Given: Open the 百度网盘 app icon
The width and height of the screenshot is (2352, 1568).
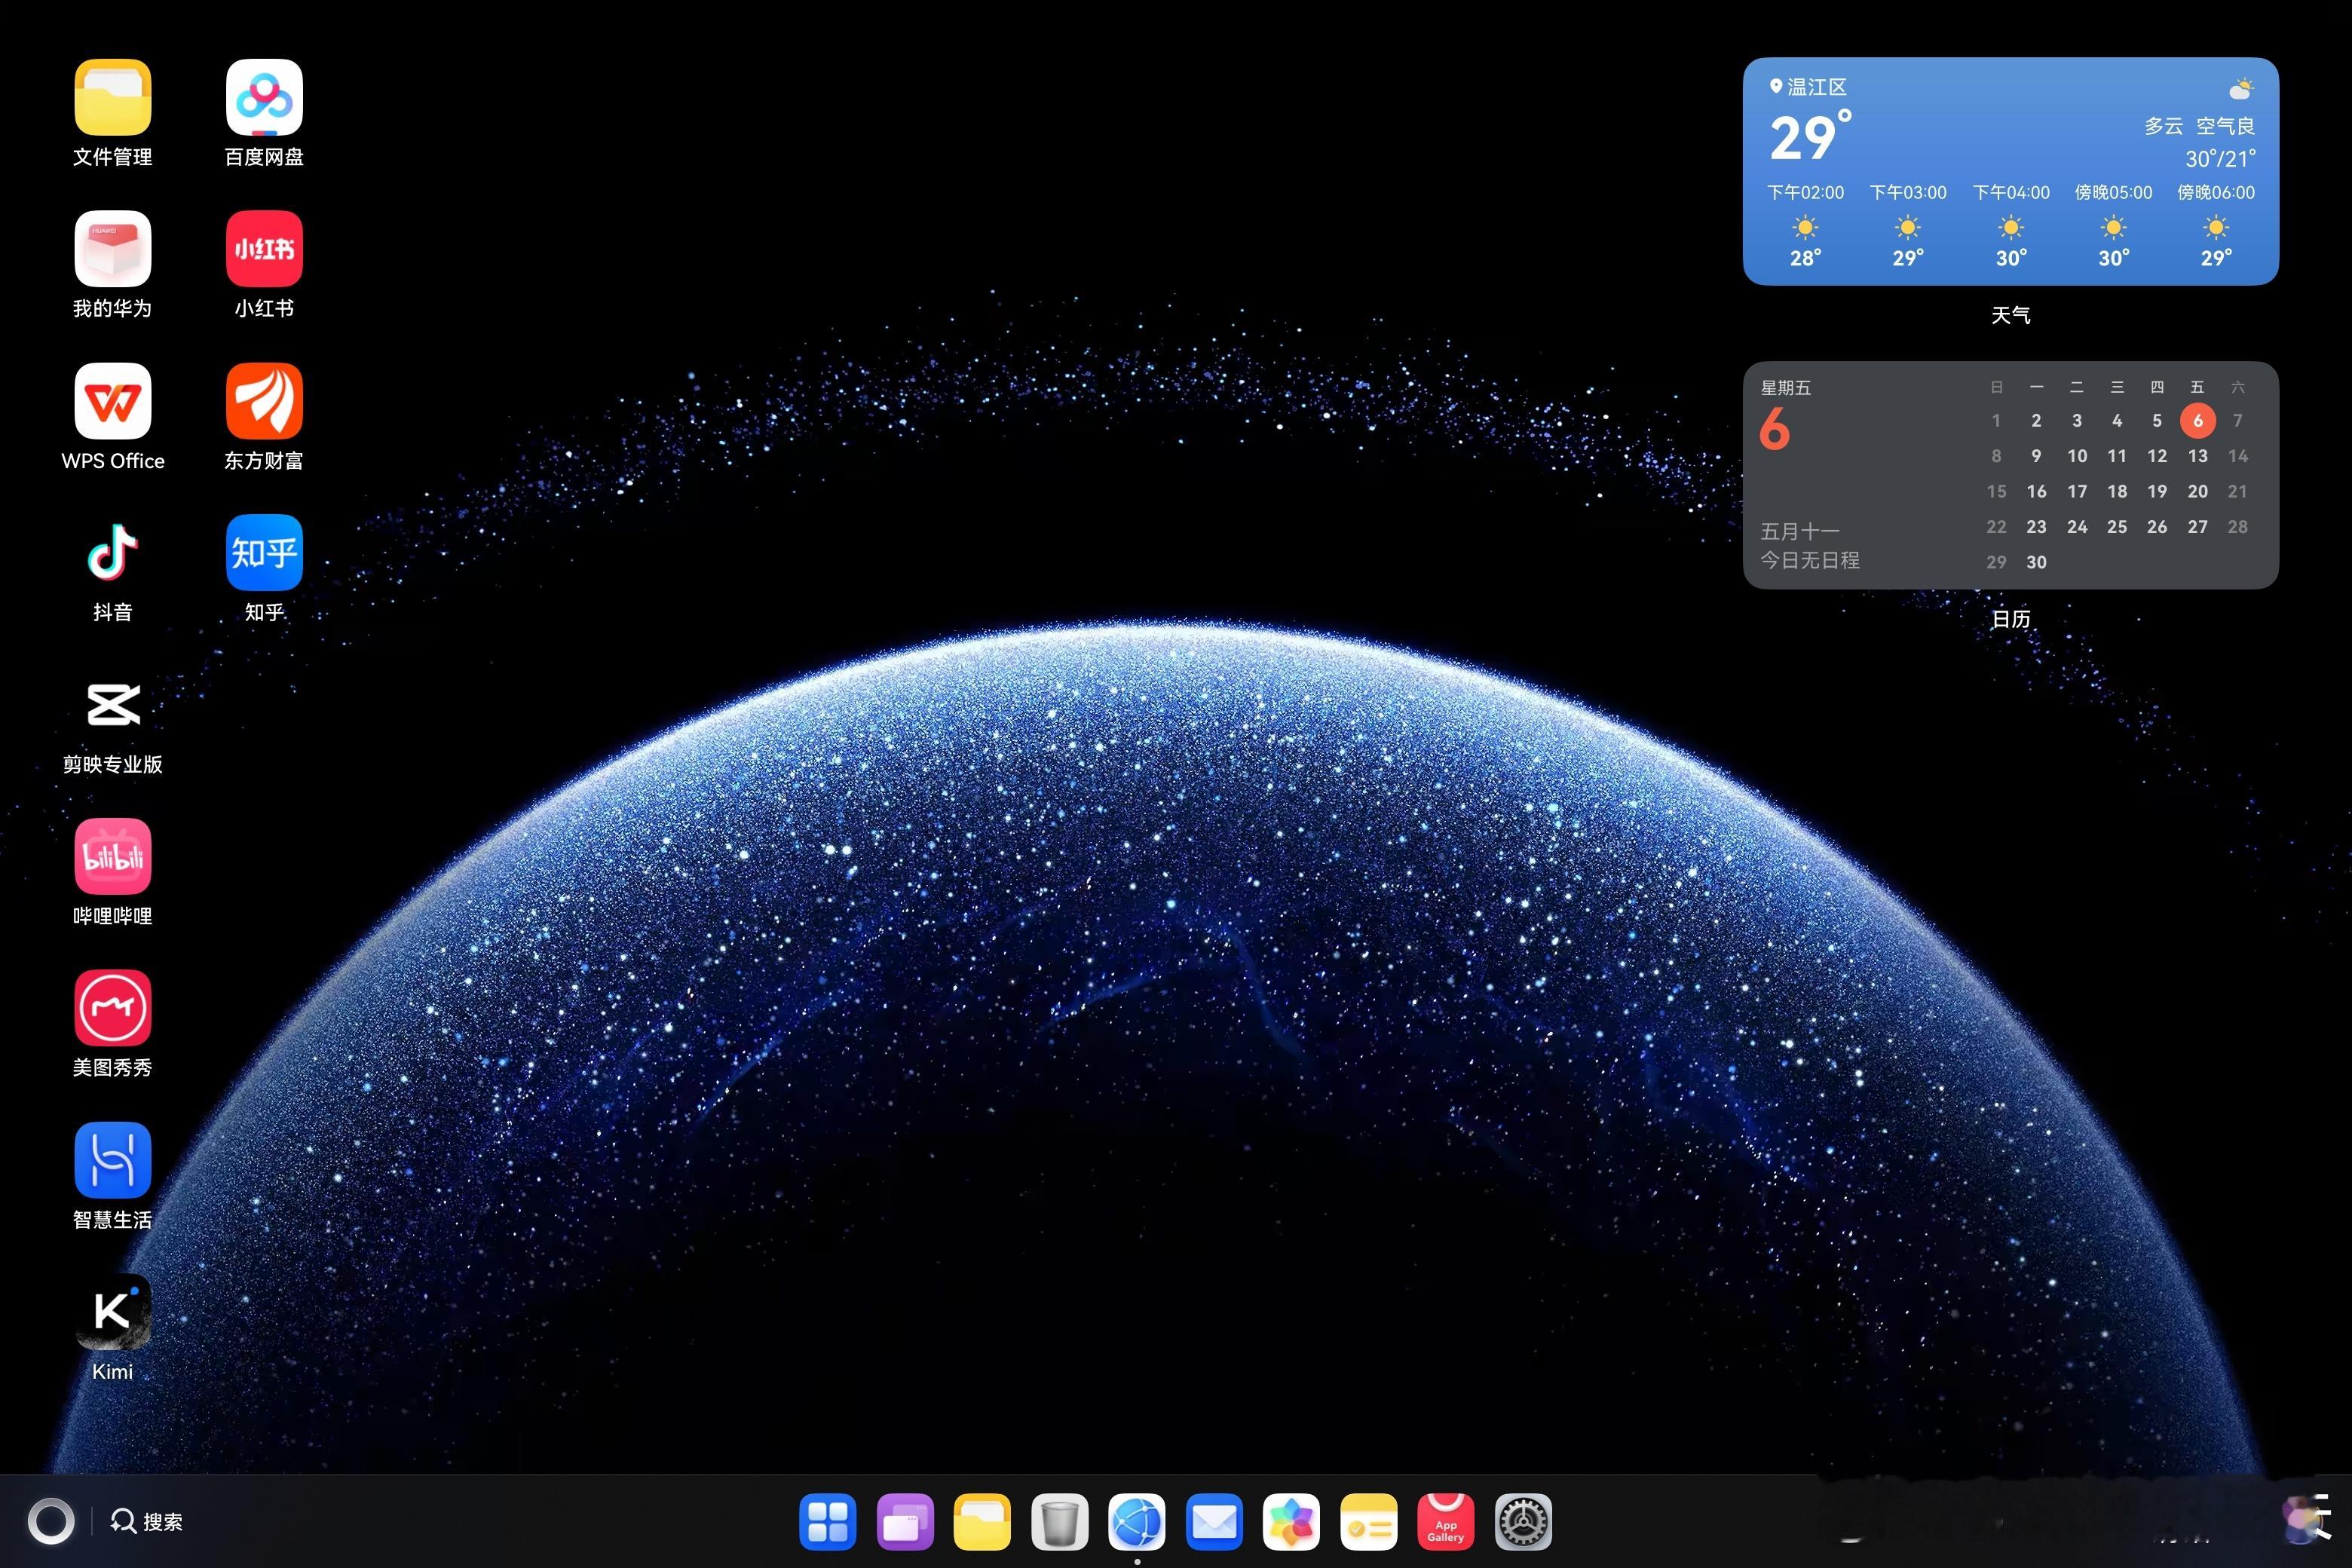Looking at the screenshot, I should click(264, 98).
